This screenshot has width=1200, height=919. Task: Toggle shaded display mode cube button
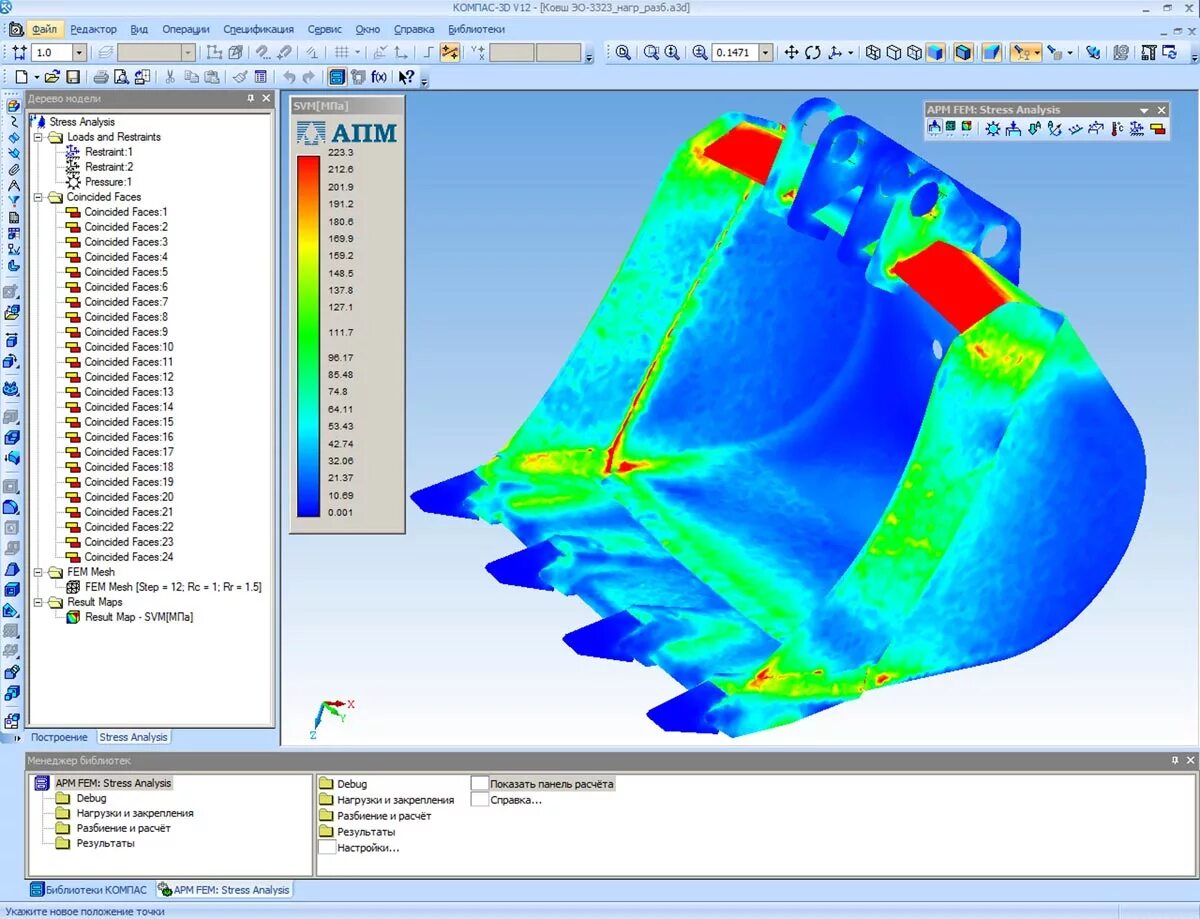935,53
